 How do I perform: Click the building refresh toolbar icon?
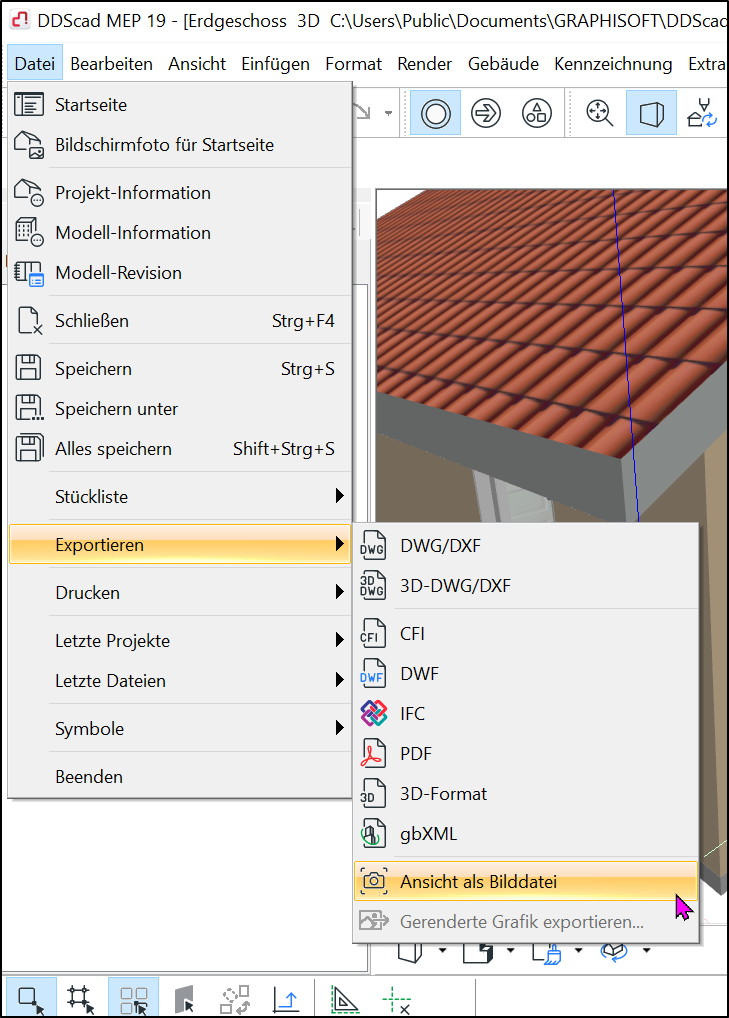(x=703, y=113)
